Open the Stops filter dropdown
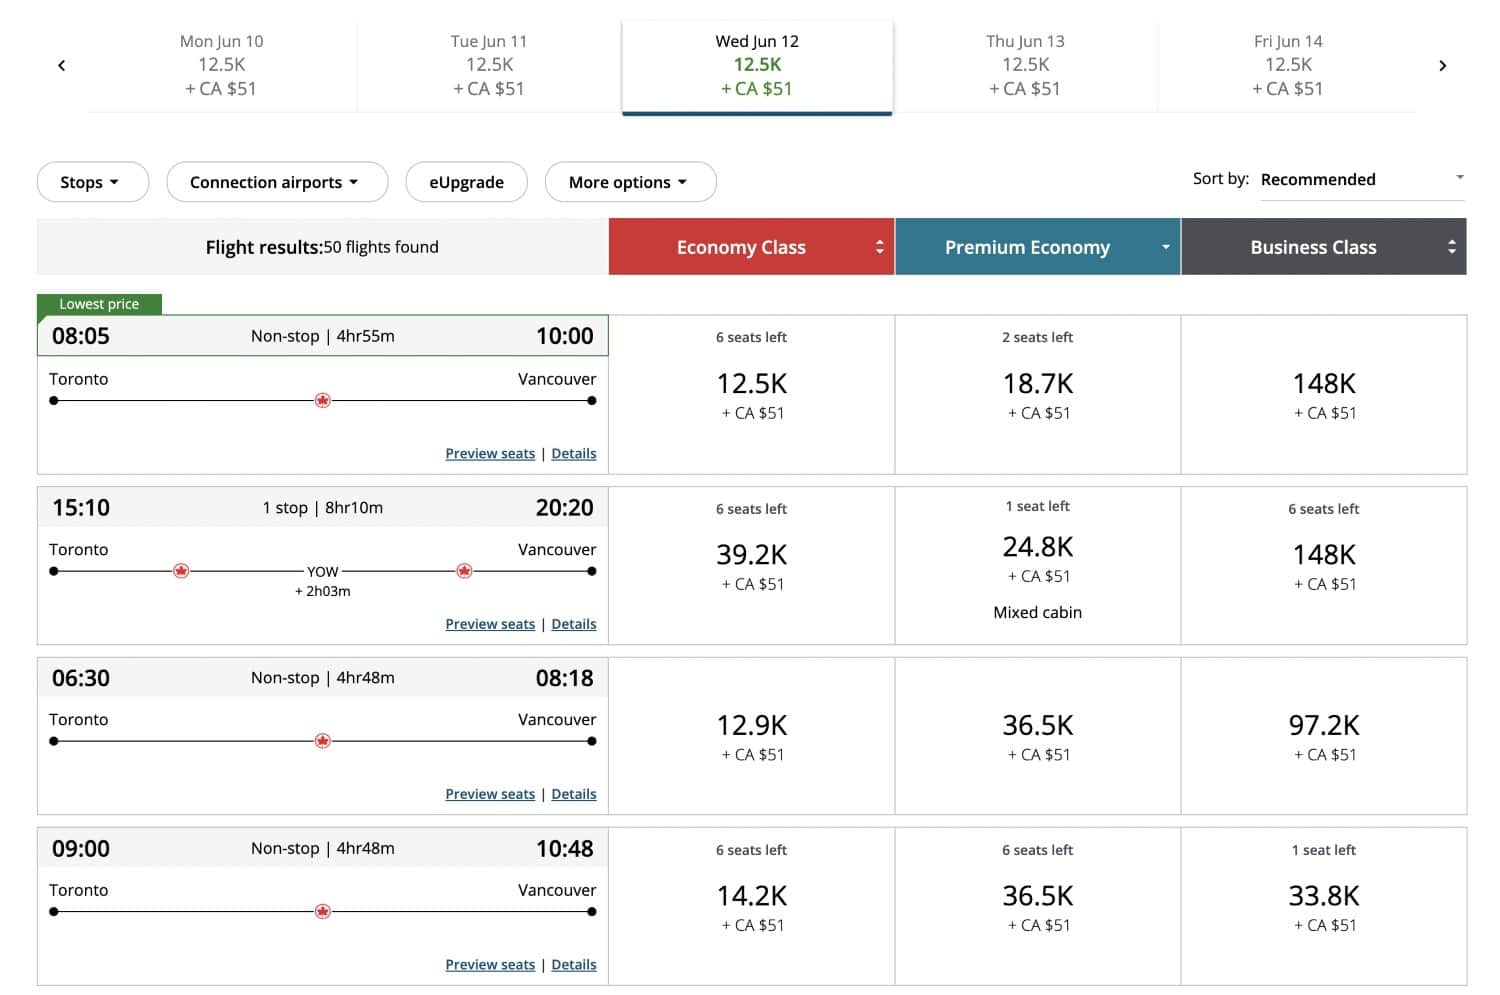The image size is (1500, 995). pyautogui.click(x=92, y=182)
